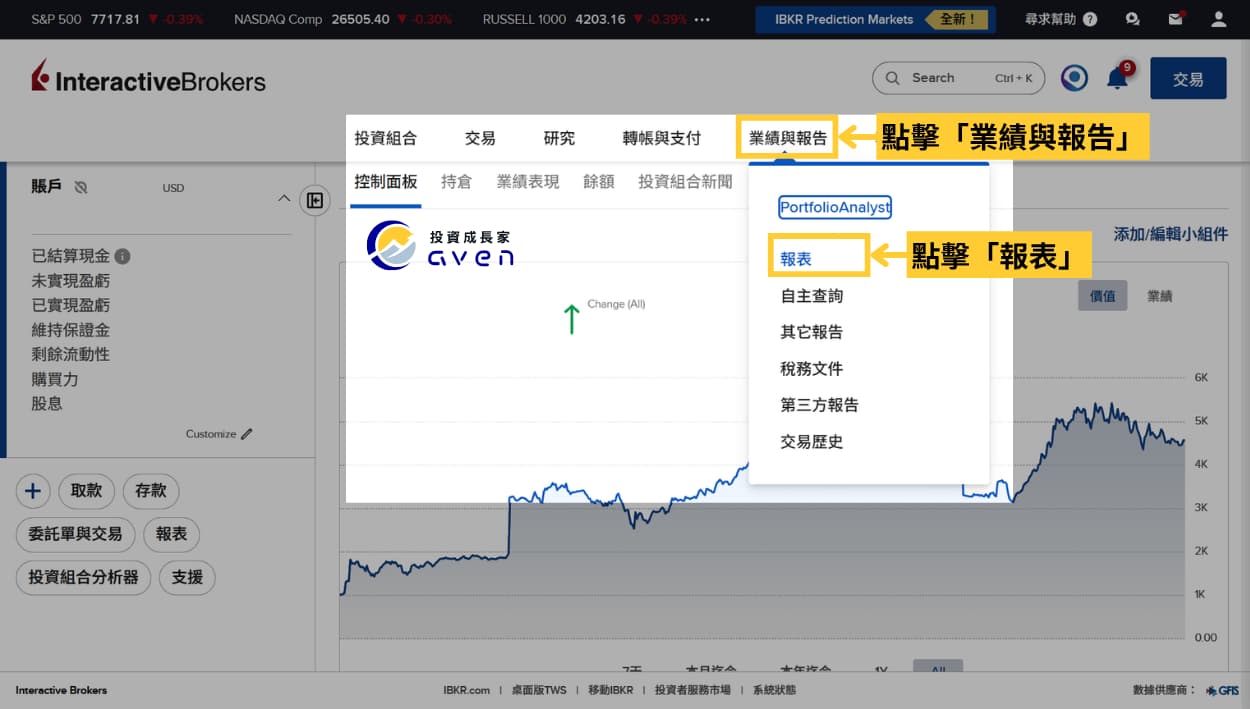The height and width of the screenshot is (709, 1250).
Task: Click the 支援 button
Action: tap(187, 577)
